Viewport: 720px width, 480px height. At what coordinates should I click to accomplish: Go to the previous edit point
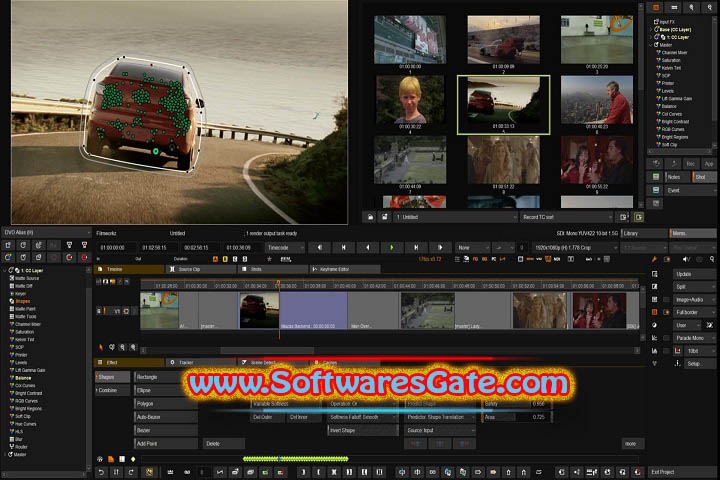coord(343,248)
